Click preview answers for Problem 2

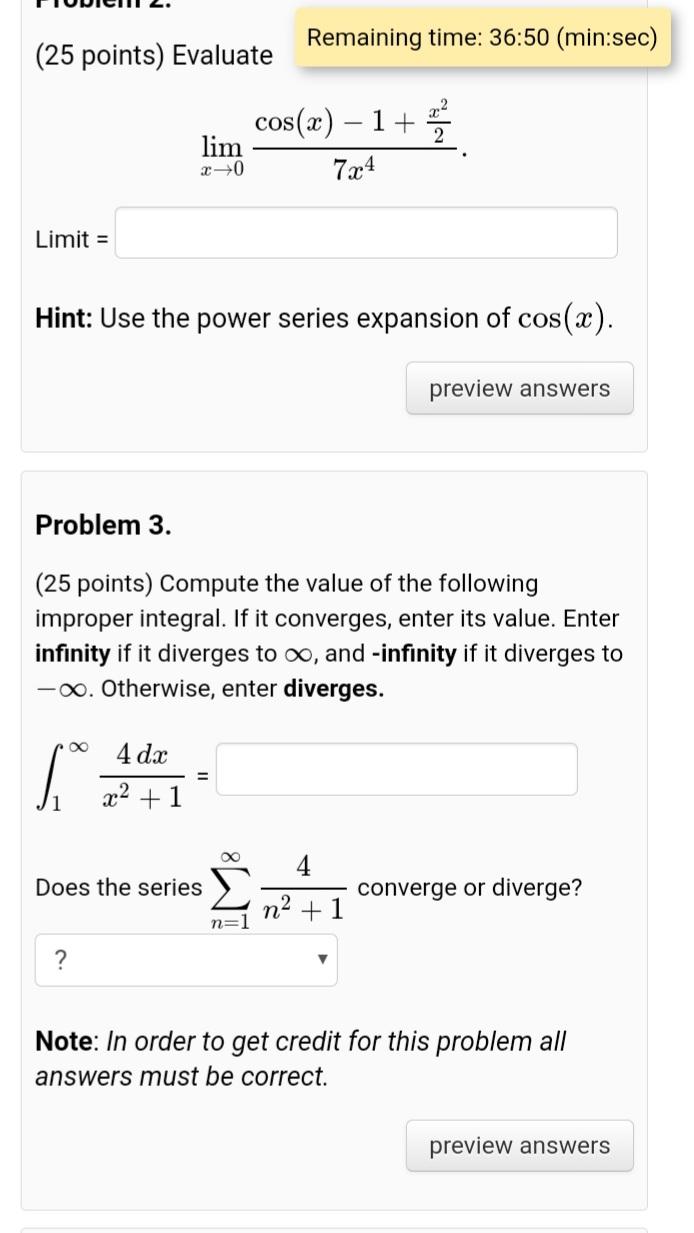point(519,388)
